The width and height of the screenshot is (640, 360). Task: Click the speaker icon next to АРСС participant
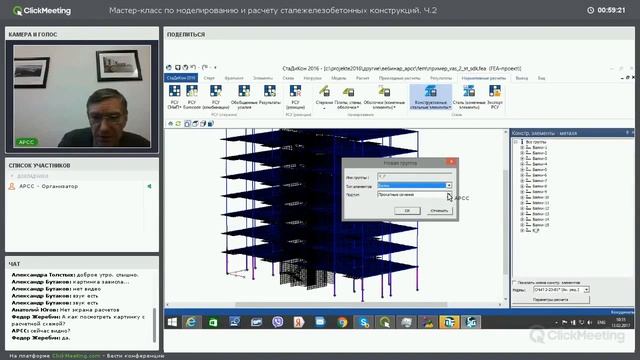pyautogui.click(x=149, y=186)
